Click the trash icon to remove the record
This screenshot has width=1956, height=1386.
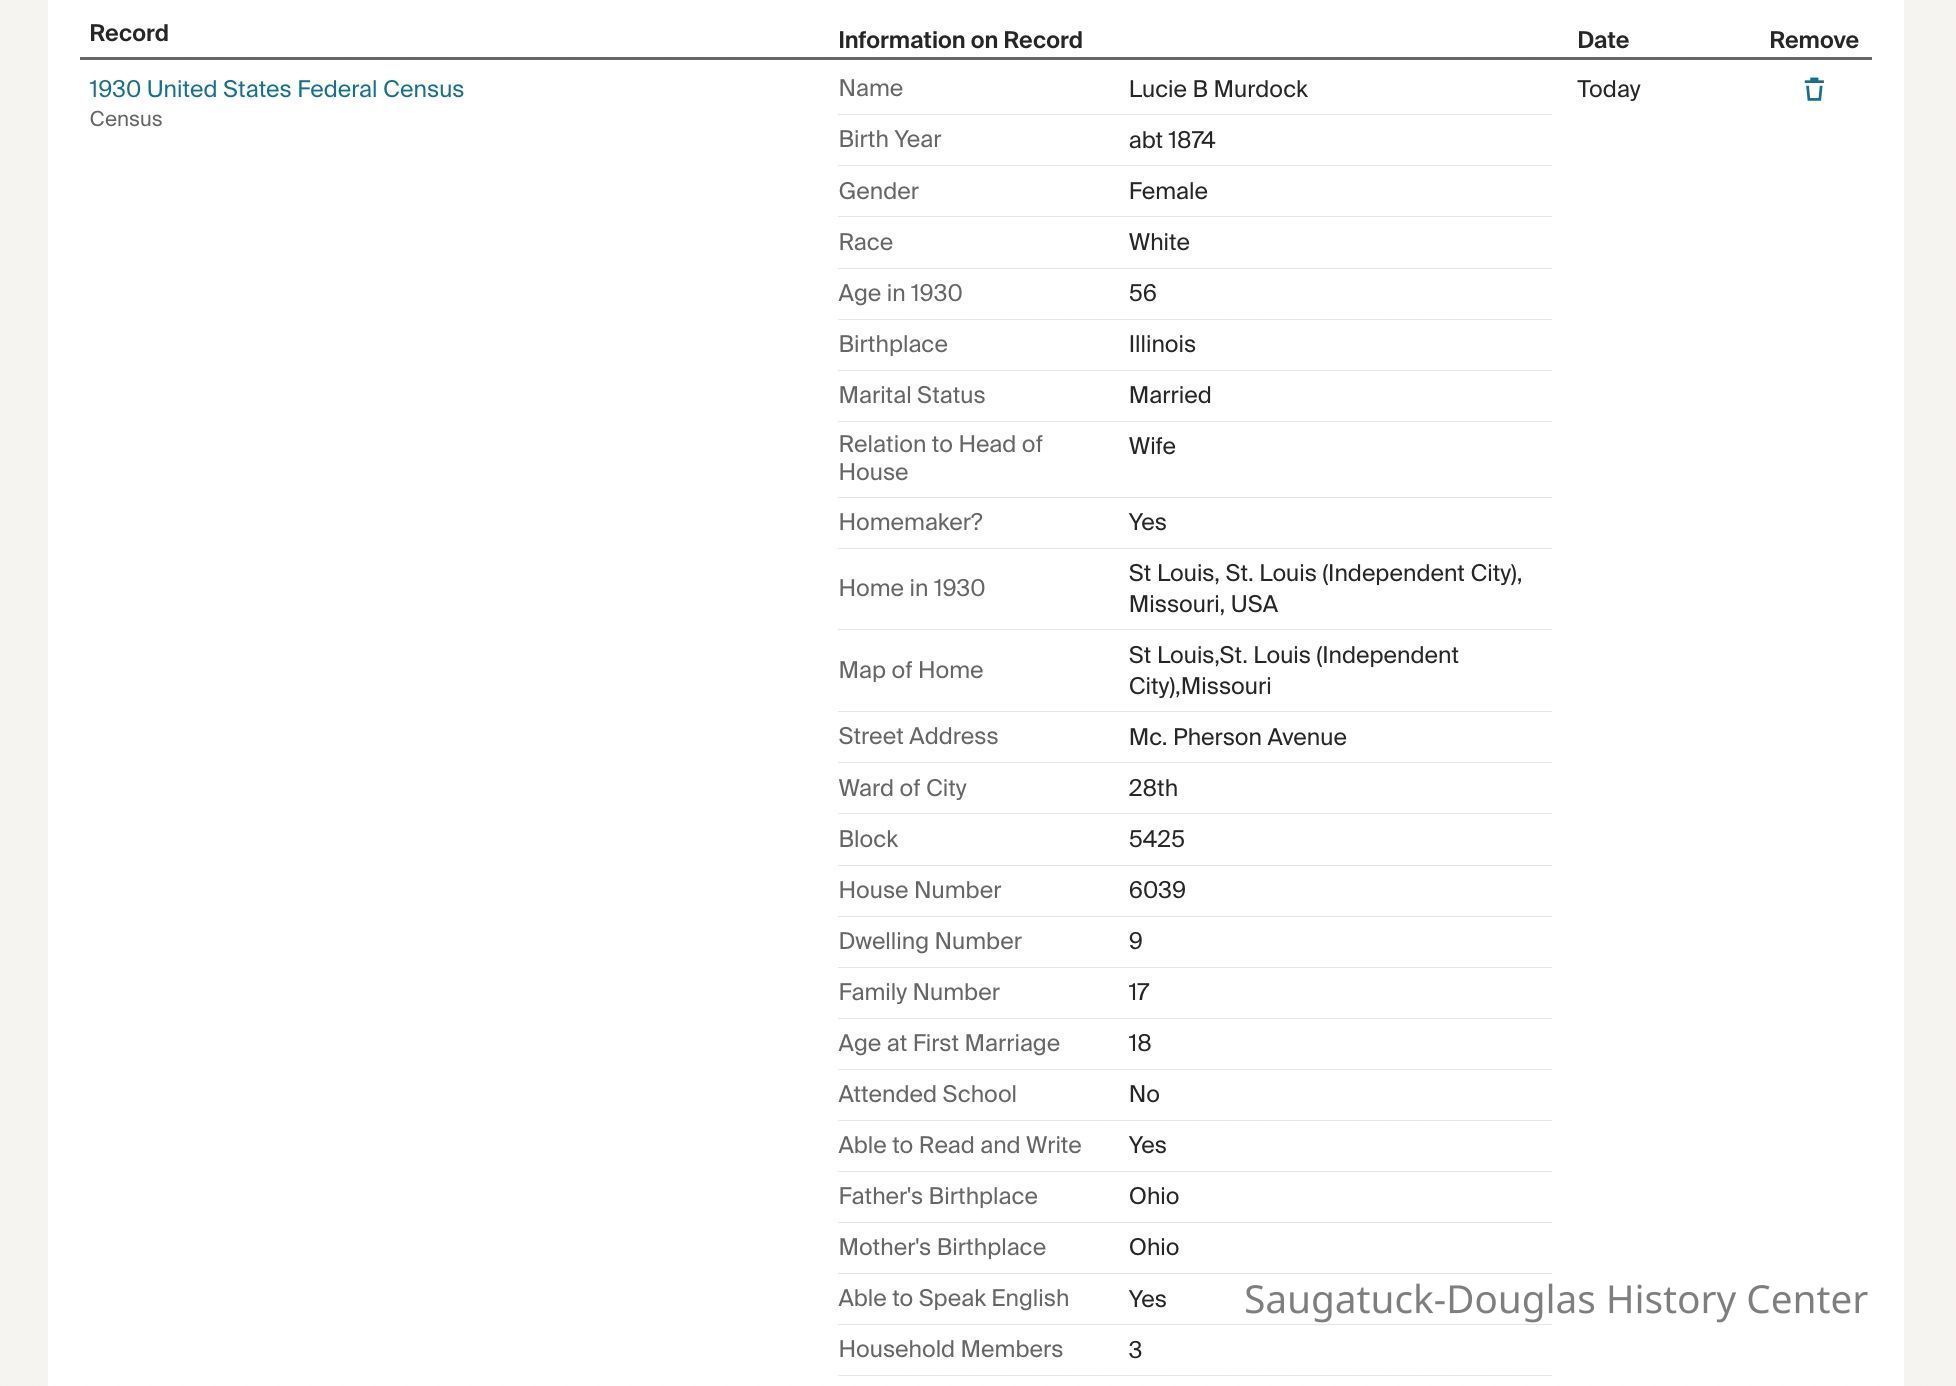click(x=1813, y=90)
